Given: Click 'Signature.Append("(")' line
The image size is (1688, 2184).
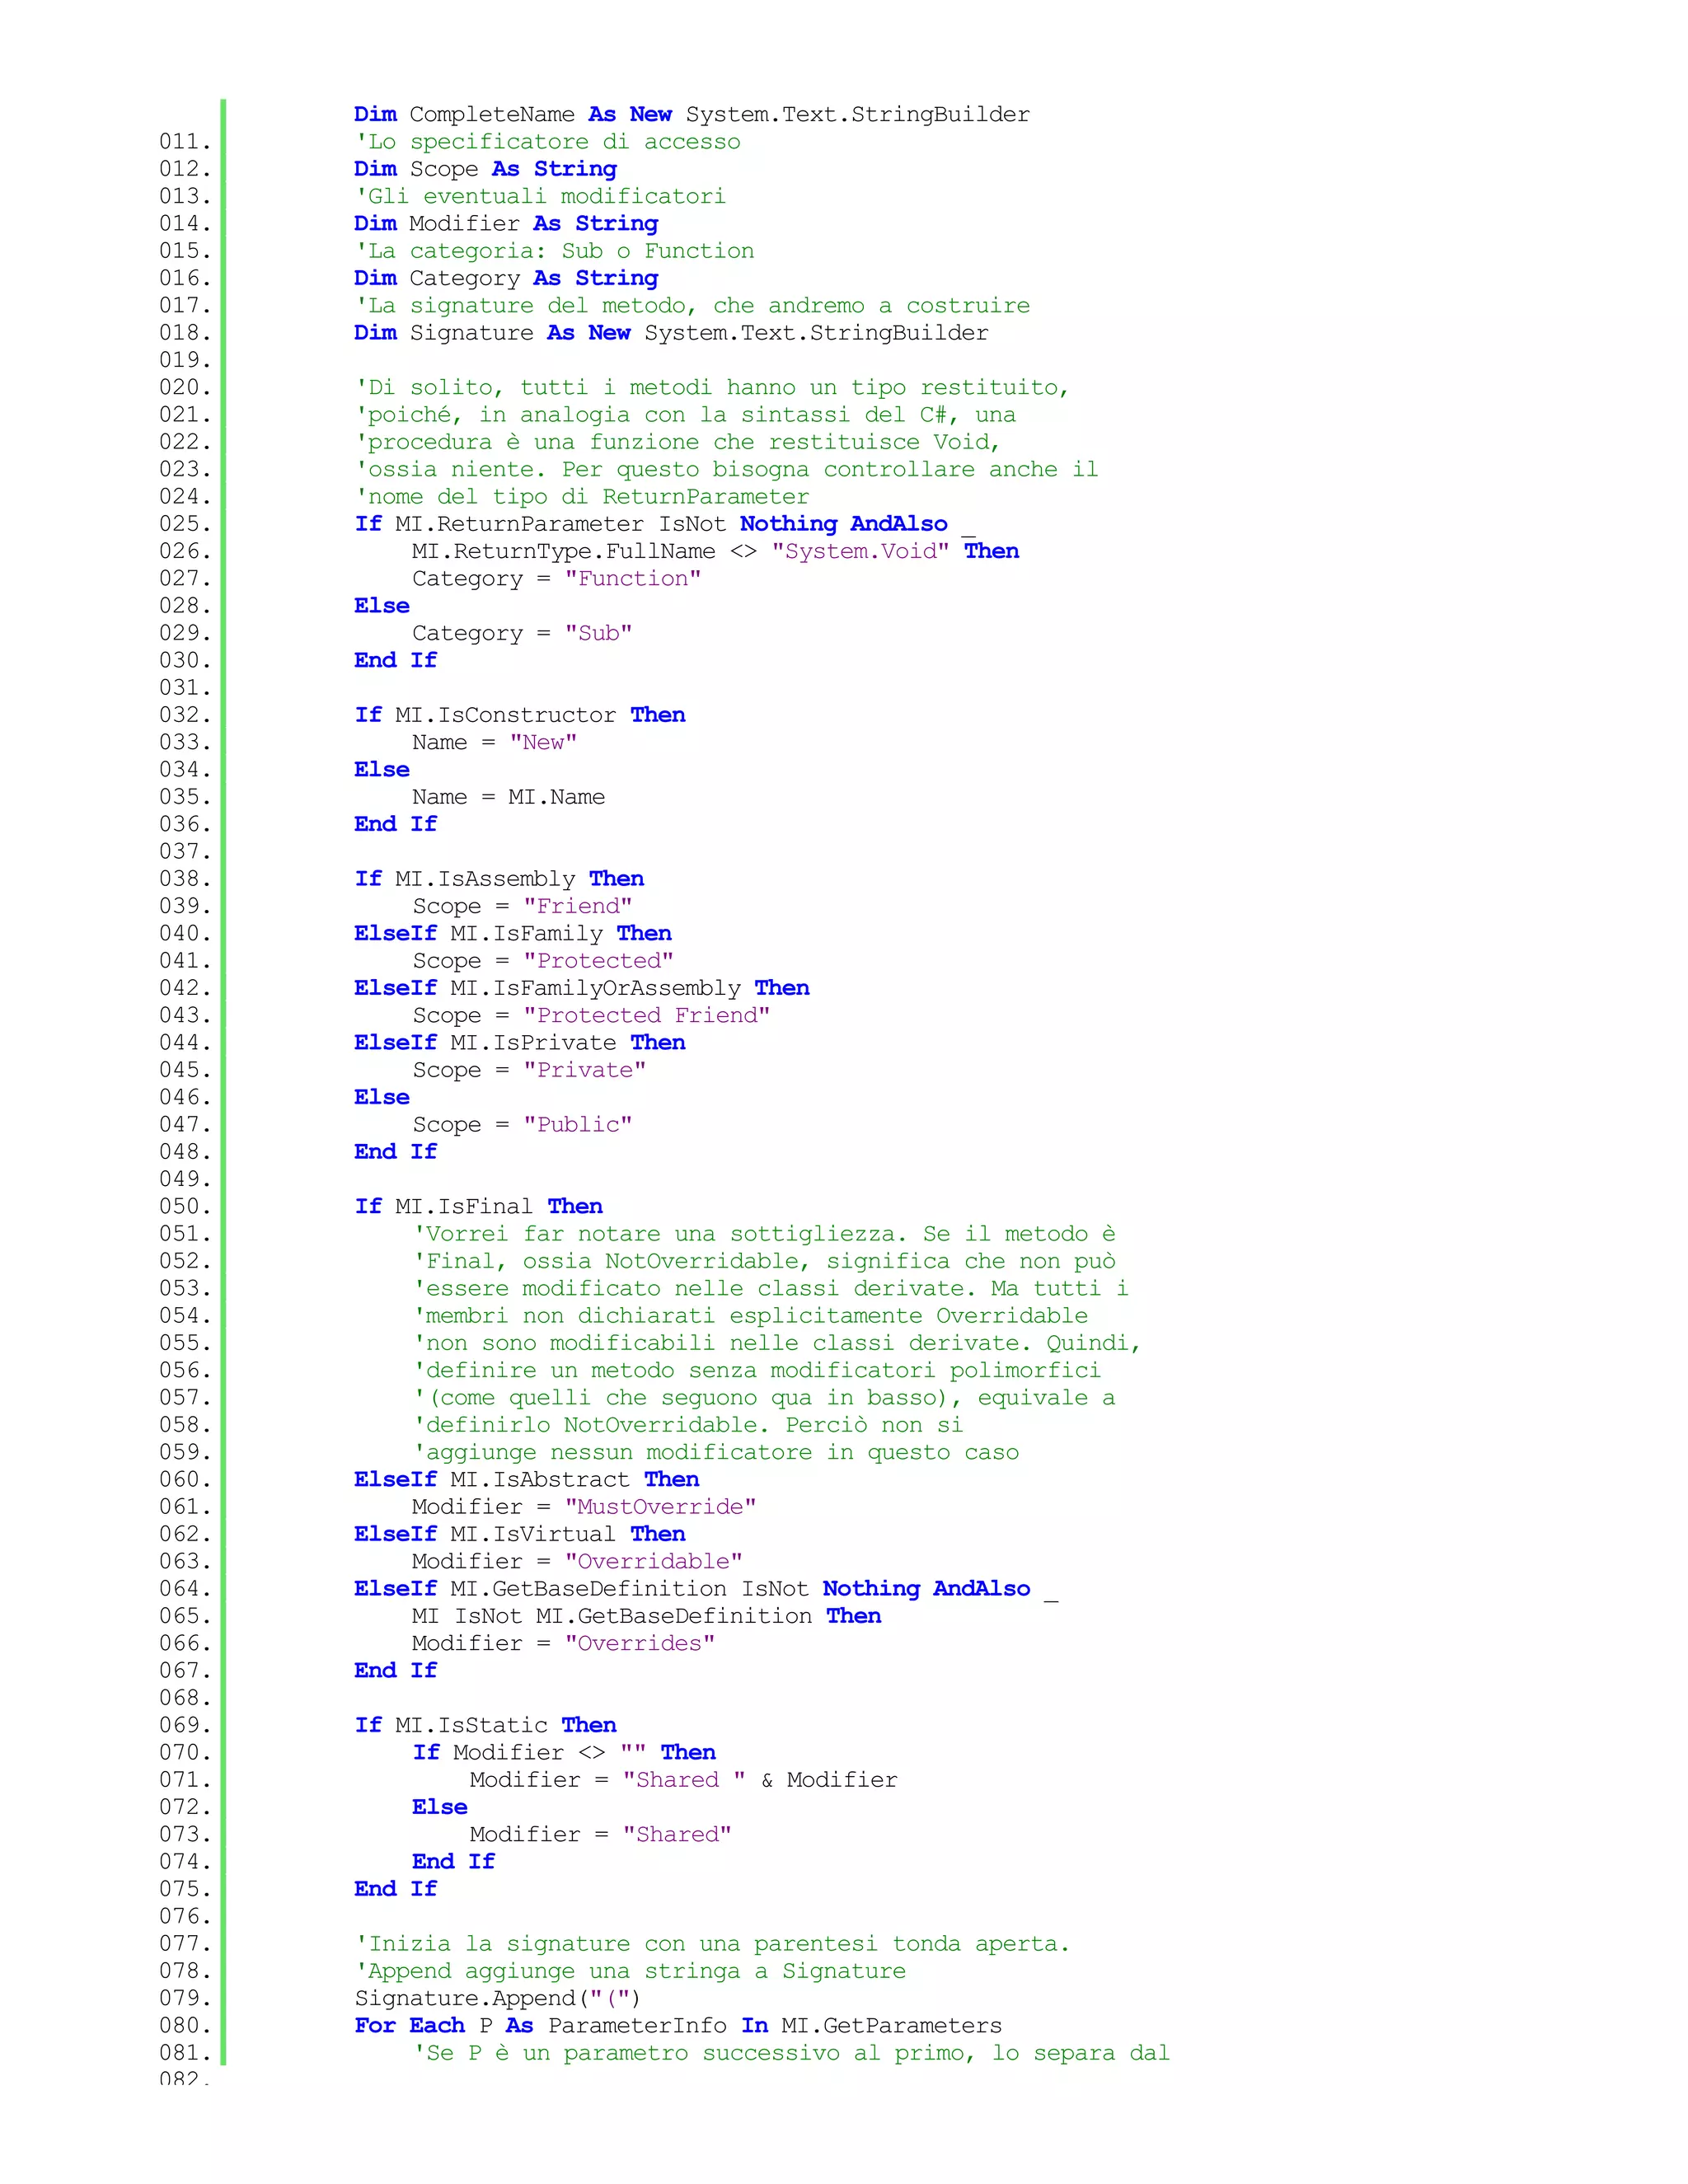Looking at the screenshot, I should (x=497, y=1998).
